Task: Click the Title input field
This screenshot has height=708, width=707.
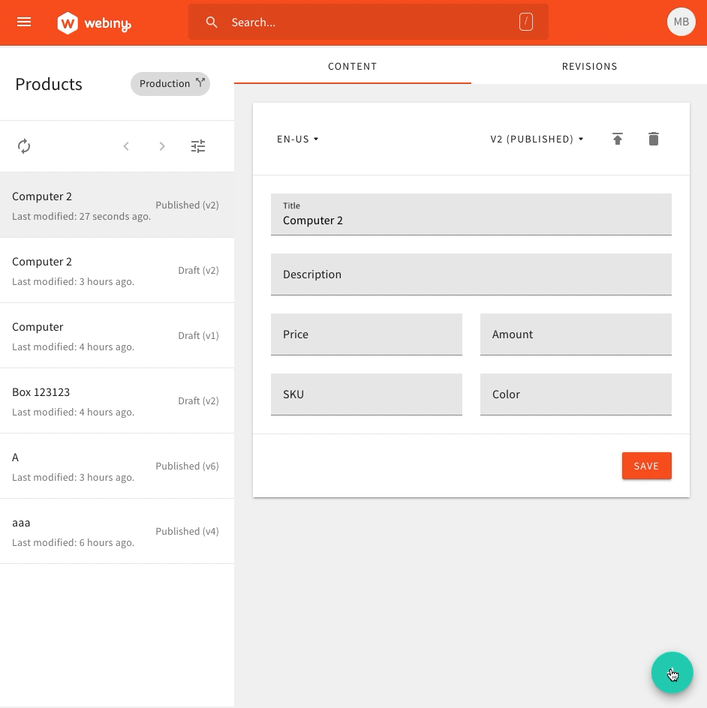Action: coord(471,214)
